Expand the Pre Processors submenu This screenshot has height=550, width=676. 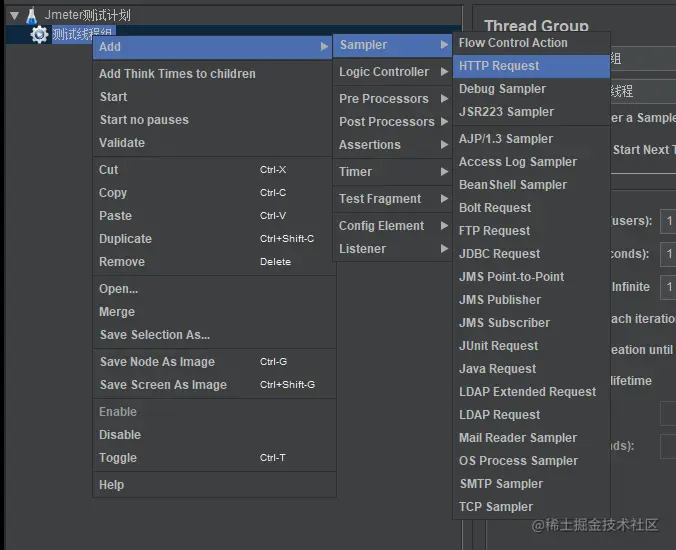(393, 99)
